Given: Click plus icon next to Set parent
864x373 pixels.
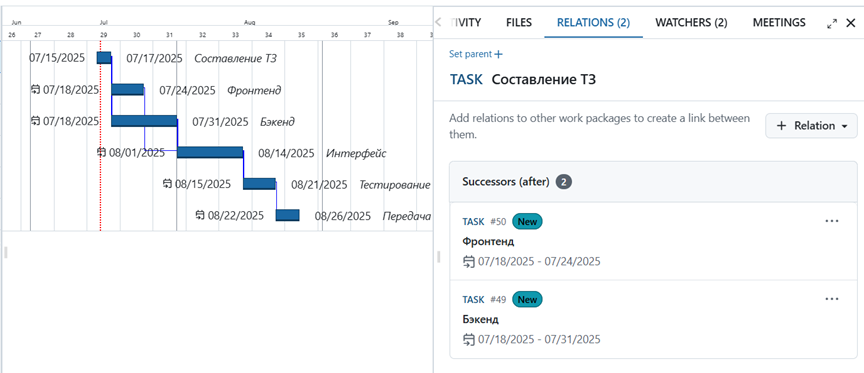Looking at the screenshot, I should (499, 54).
